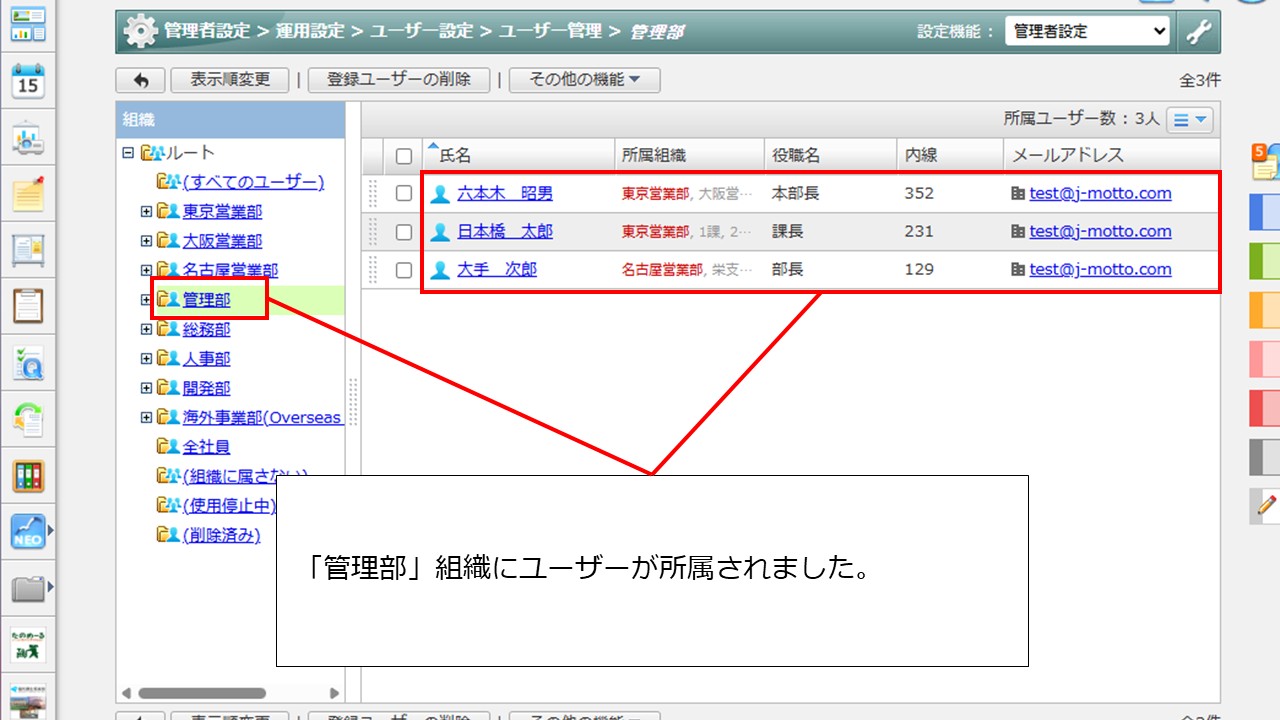
Task: Click the wrench settings icon
Action: pyautogui.click(x=1198, y=31)
